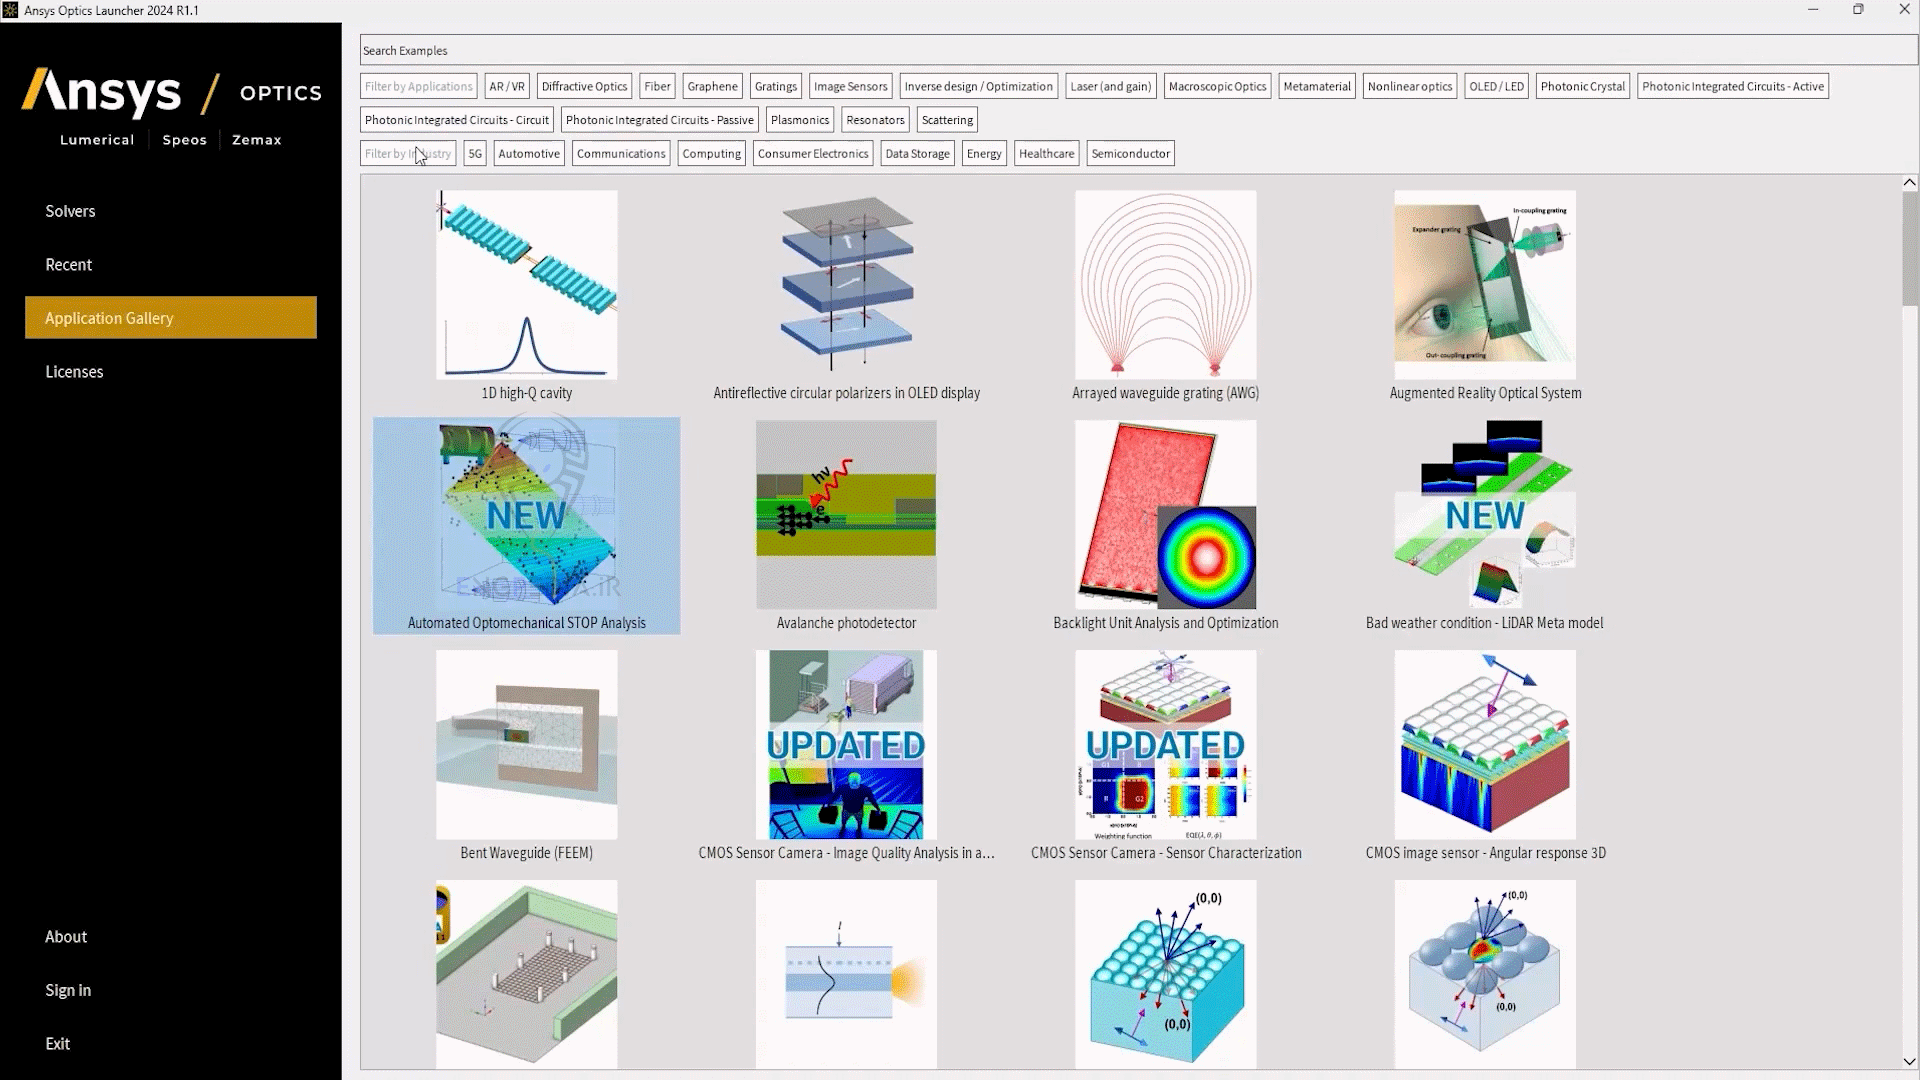The width and height of the screenshot is (1920, 1080).
Task: Open the Filter by Industry selector
Action: pos(407,153)
